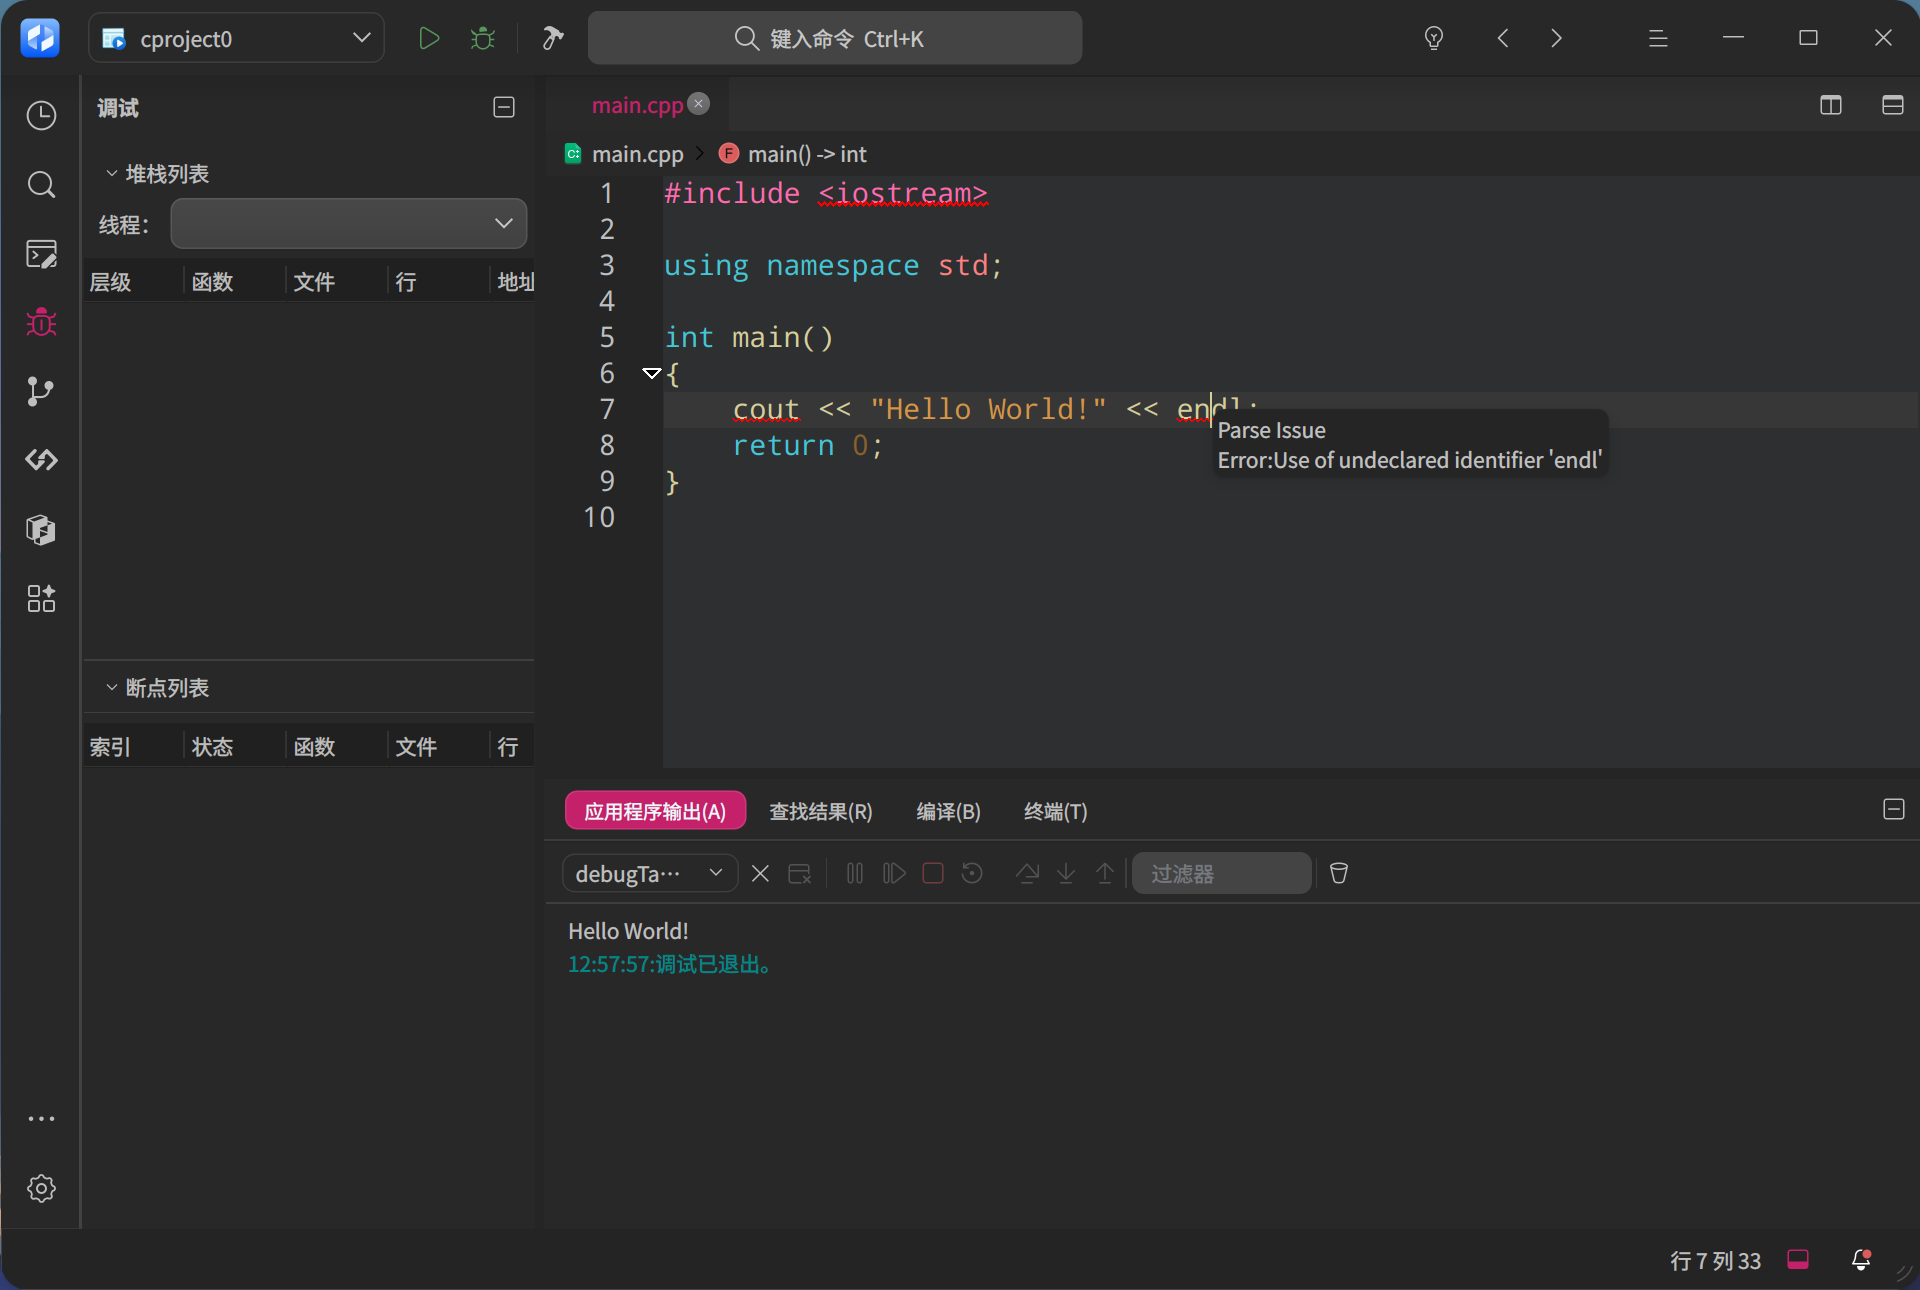Switch to the 终端(T) tab
Viewport: 1920px width, 1290px height.
[1056, 811]
